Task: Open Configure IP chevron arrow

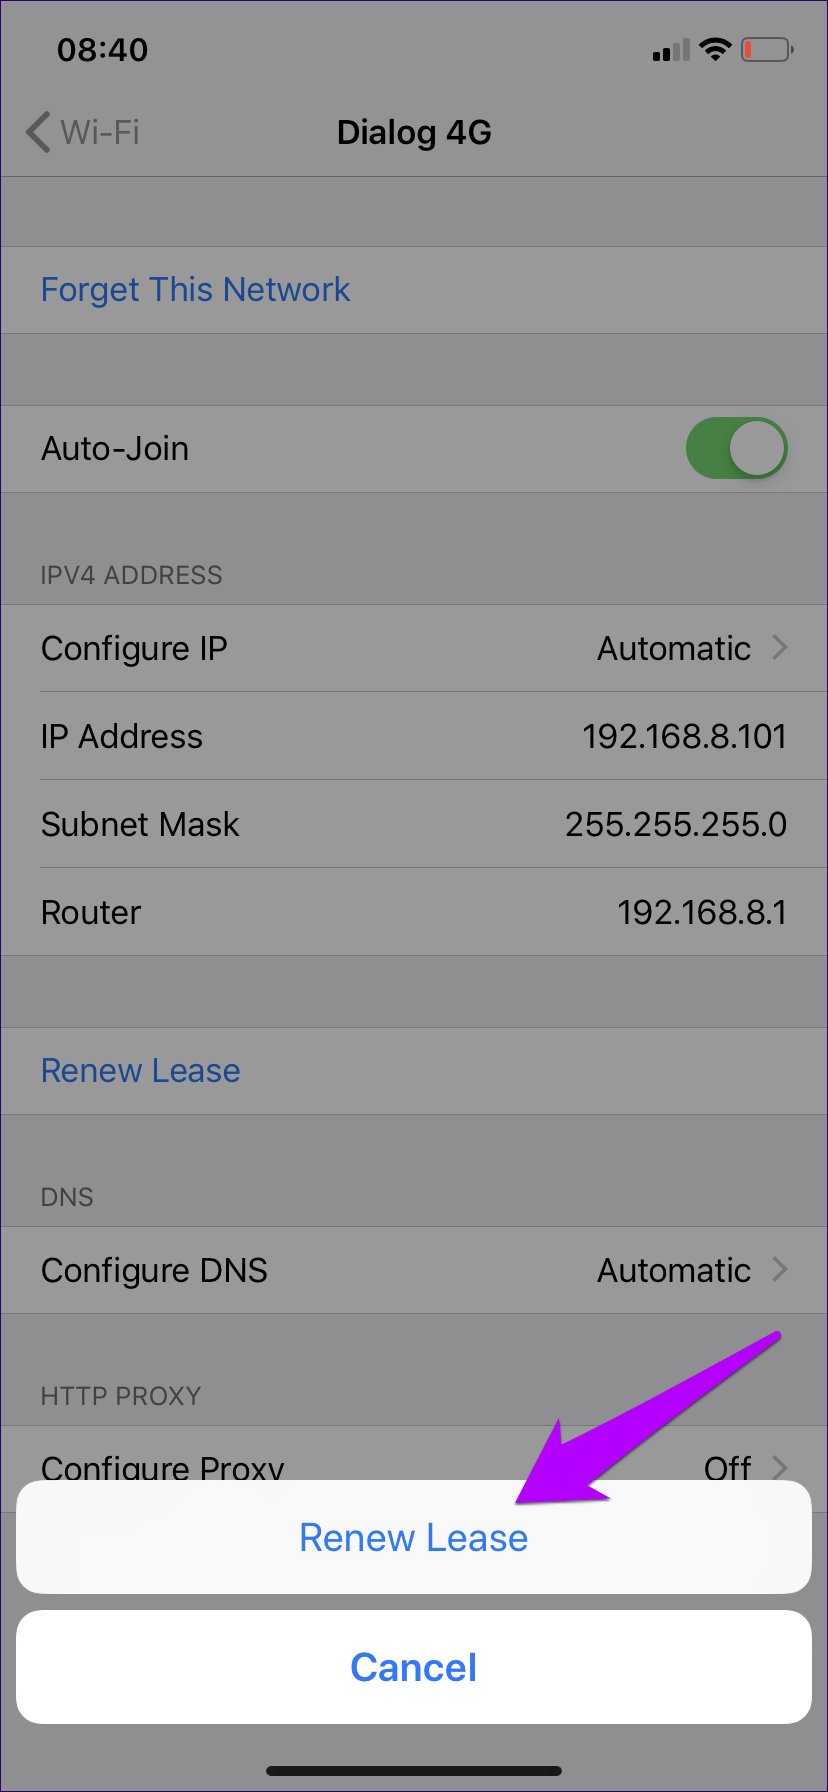Action: (780, 648)
